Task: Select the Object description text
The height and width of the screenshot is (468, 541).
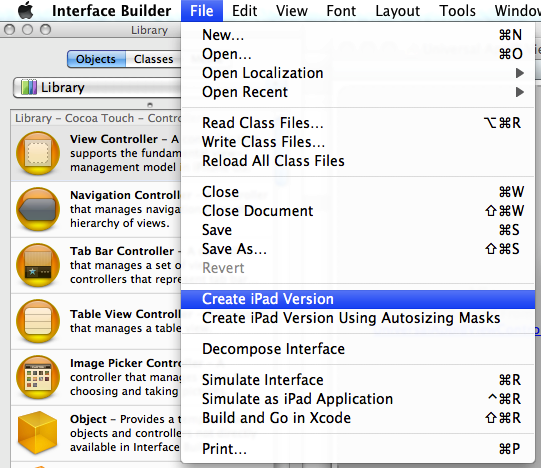Action: [x=125, y=433]
